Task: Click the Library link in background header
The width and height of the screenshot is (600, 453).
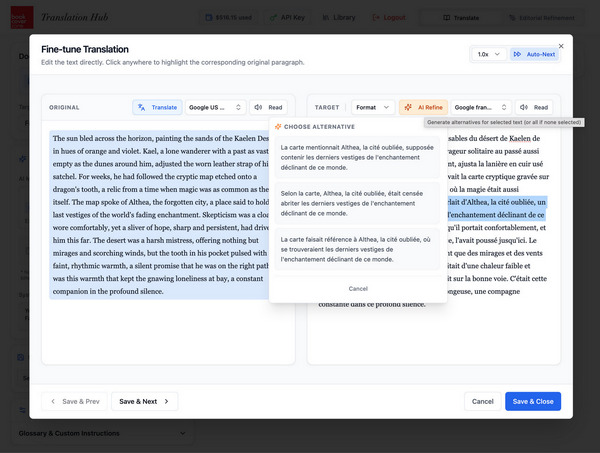Action: [339, 18]
